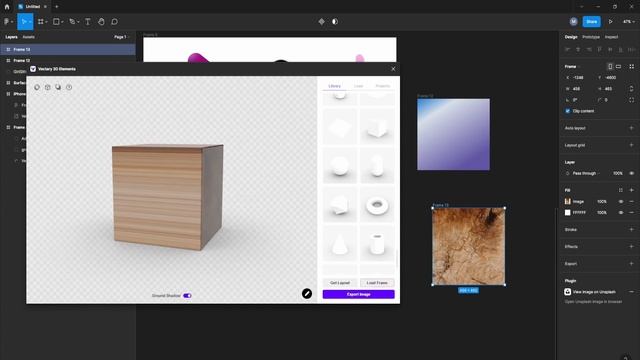
Task: Remove the Image fill with minus
Action: (x=631, y=202)
